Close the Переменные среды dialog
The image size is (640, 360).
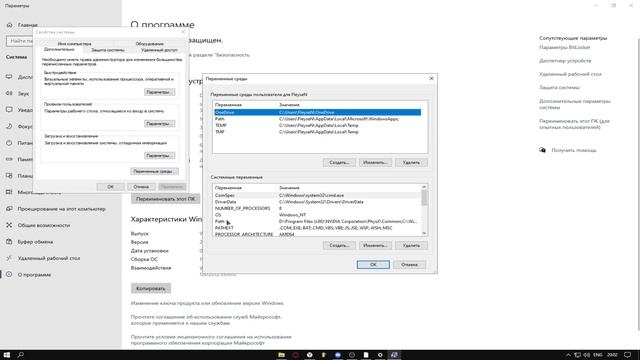tap(431, 78)
